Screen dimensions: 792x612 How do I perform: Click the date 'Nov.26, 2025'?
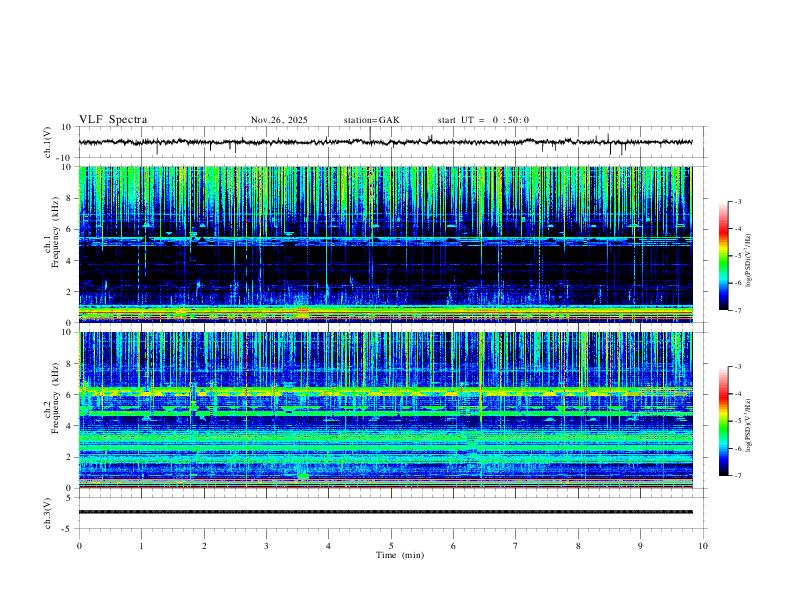[279, 120]
